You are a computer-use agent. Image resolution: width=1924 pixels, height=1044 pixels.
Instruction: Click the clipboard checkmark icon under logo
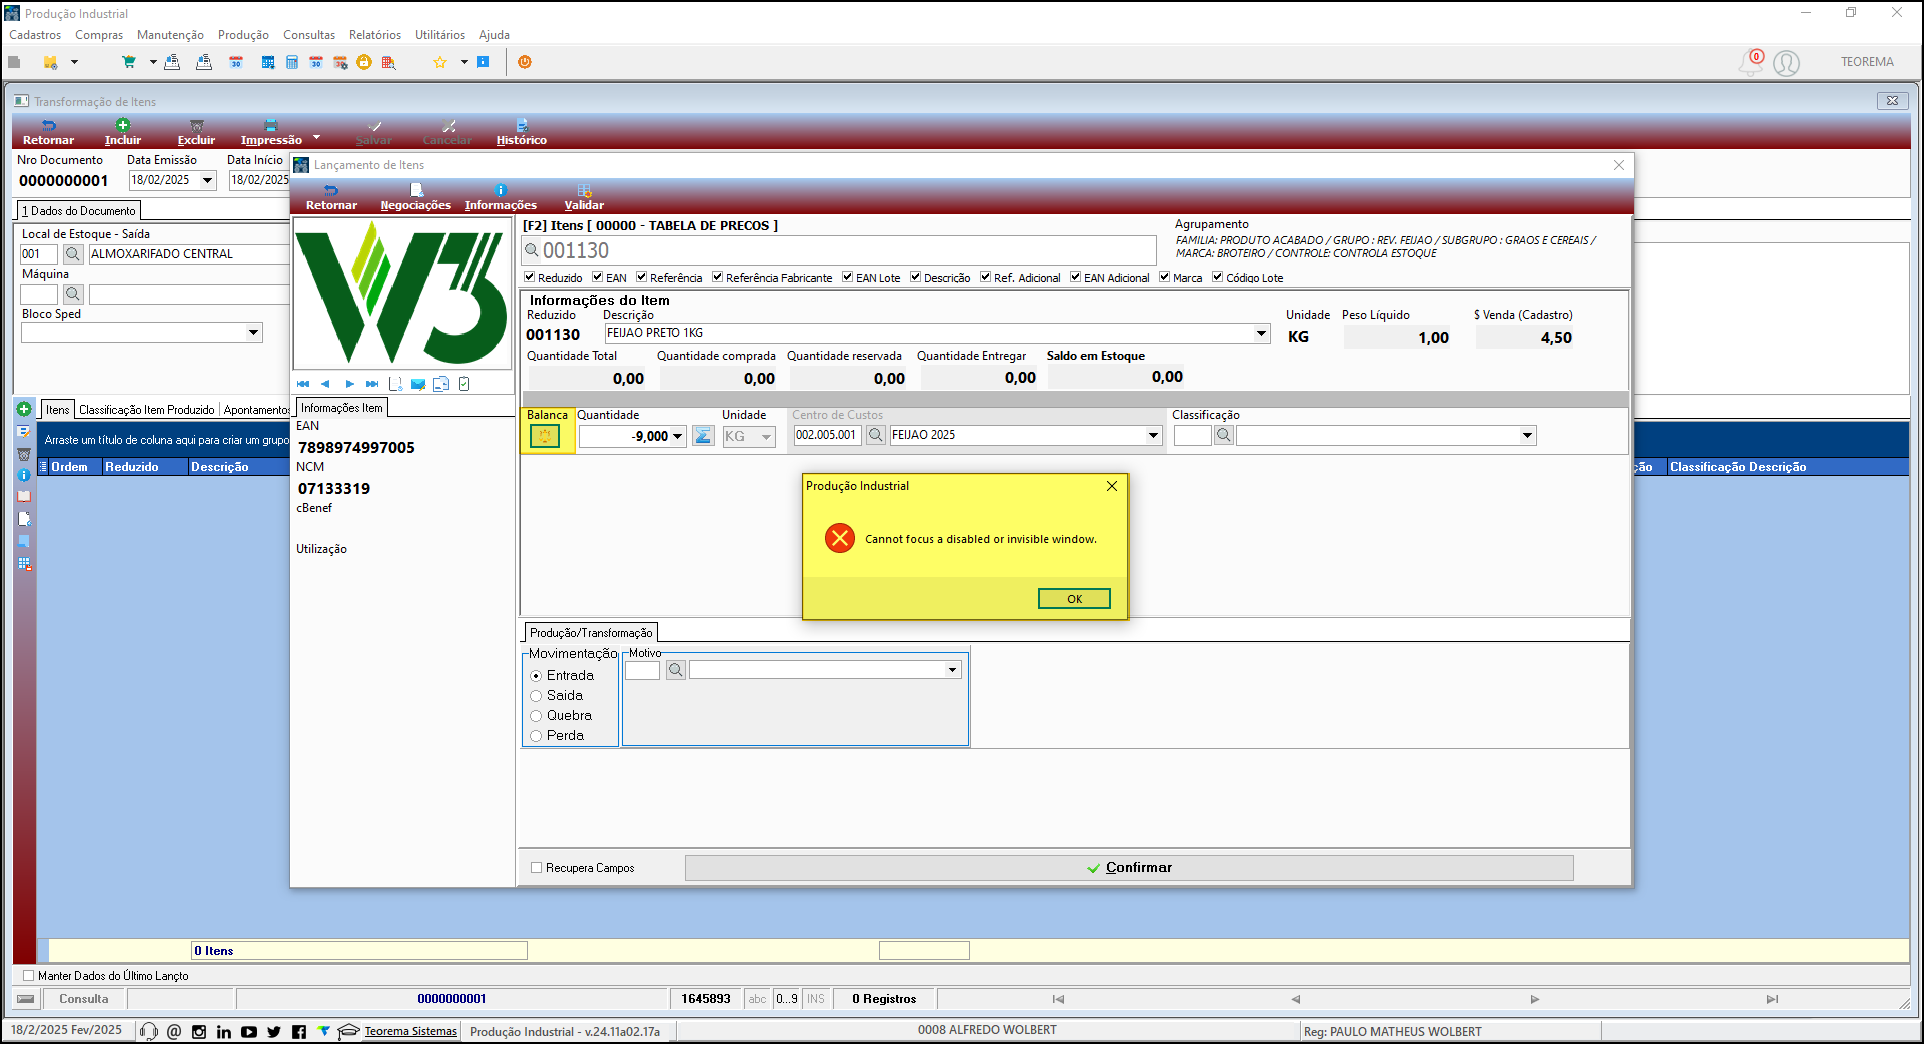point(464,384)
